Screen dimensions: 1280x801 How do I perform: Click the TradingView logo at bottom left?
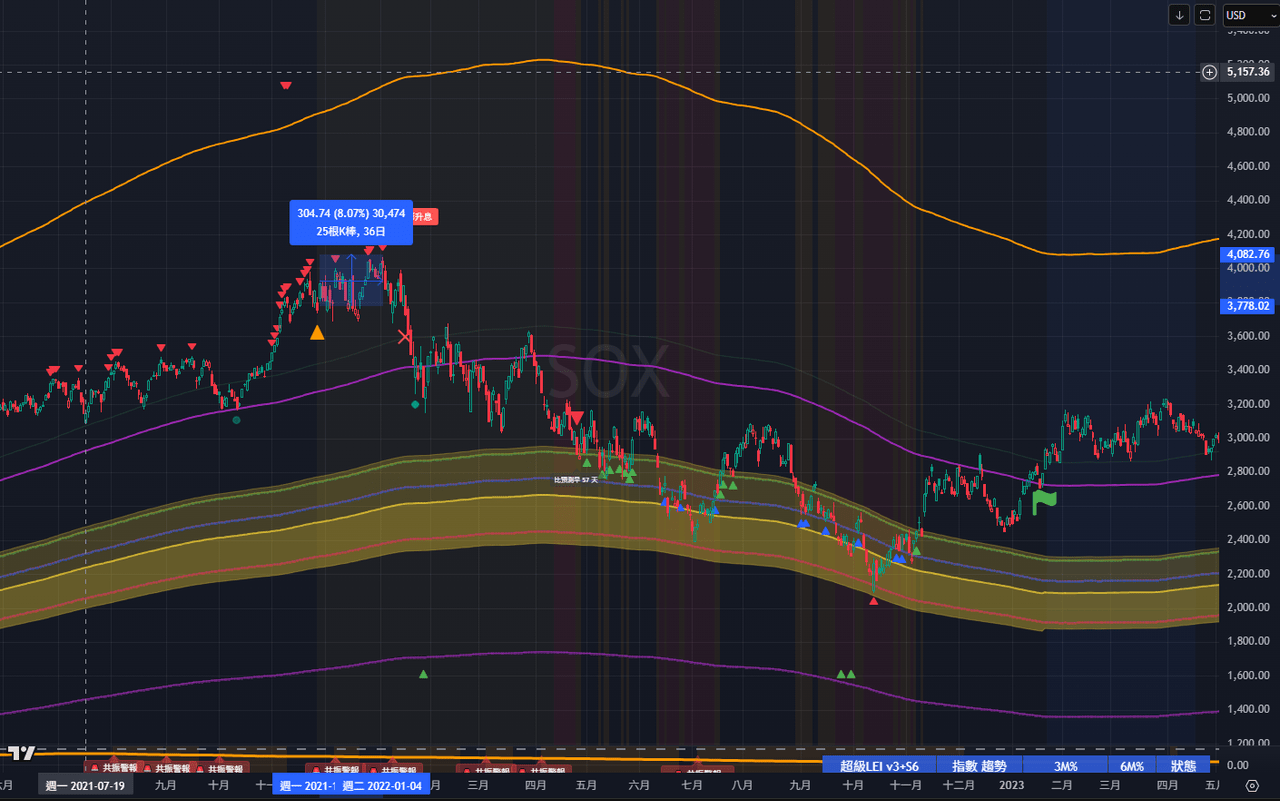(23, 753)
